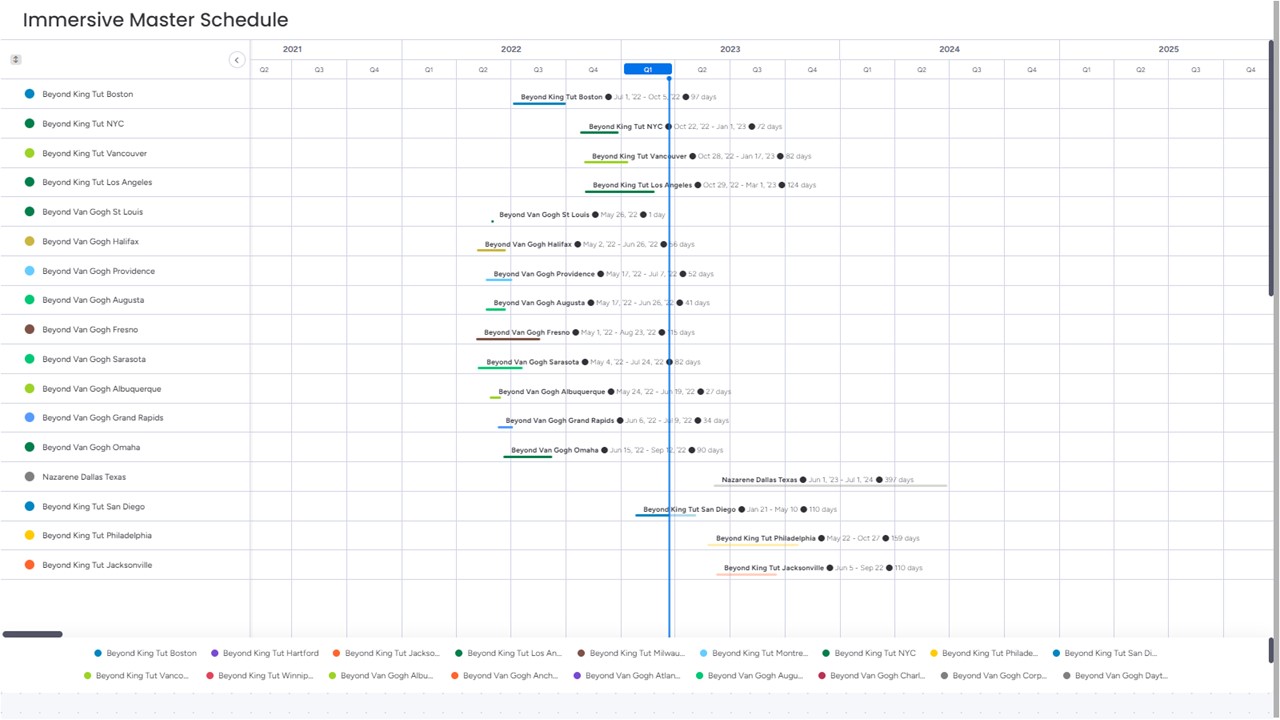Toggle Beyond King Tut Jackso... legend entry
Screen dimensions: 1280x720
(x=387, y=653)
